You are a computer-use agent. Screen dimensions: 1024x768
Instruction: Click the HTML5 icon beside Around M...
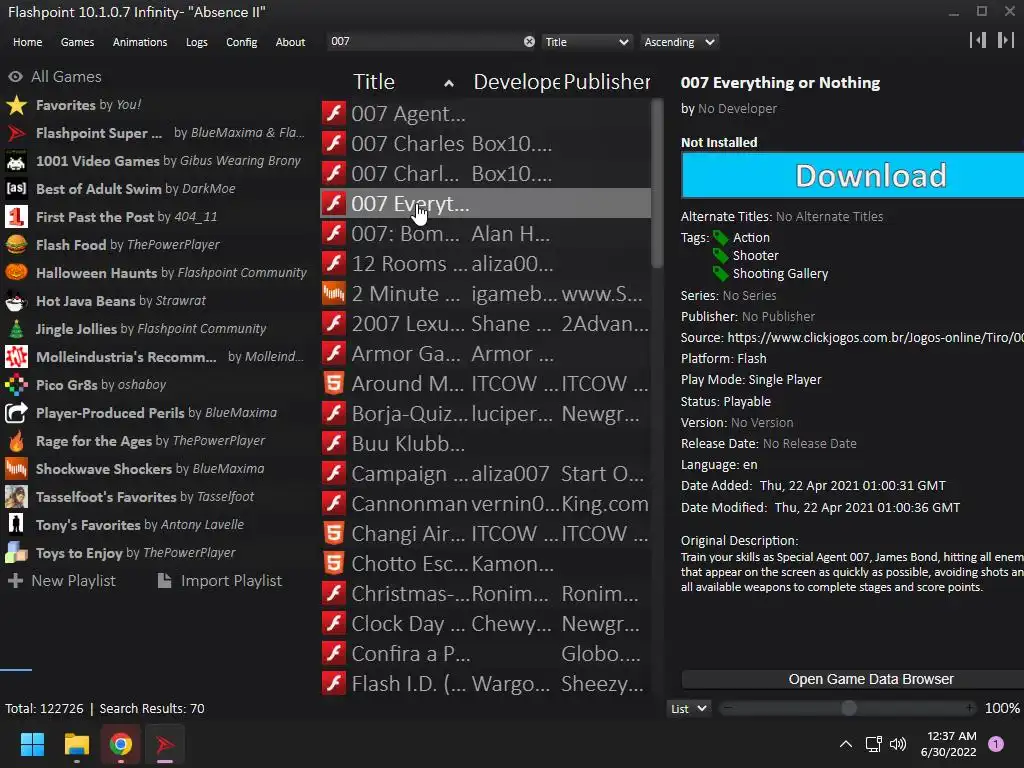pos(334,383)
